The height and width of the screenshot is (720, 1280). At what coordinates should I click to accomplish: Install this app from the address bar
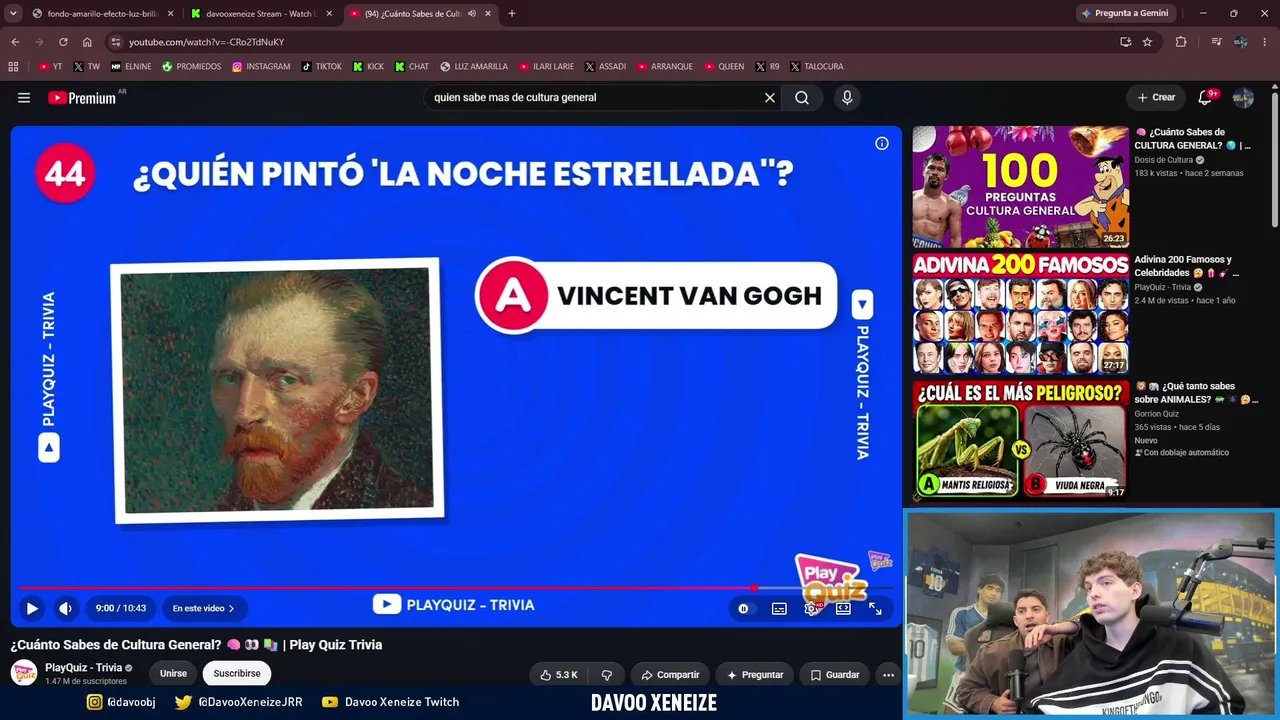1125,42
